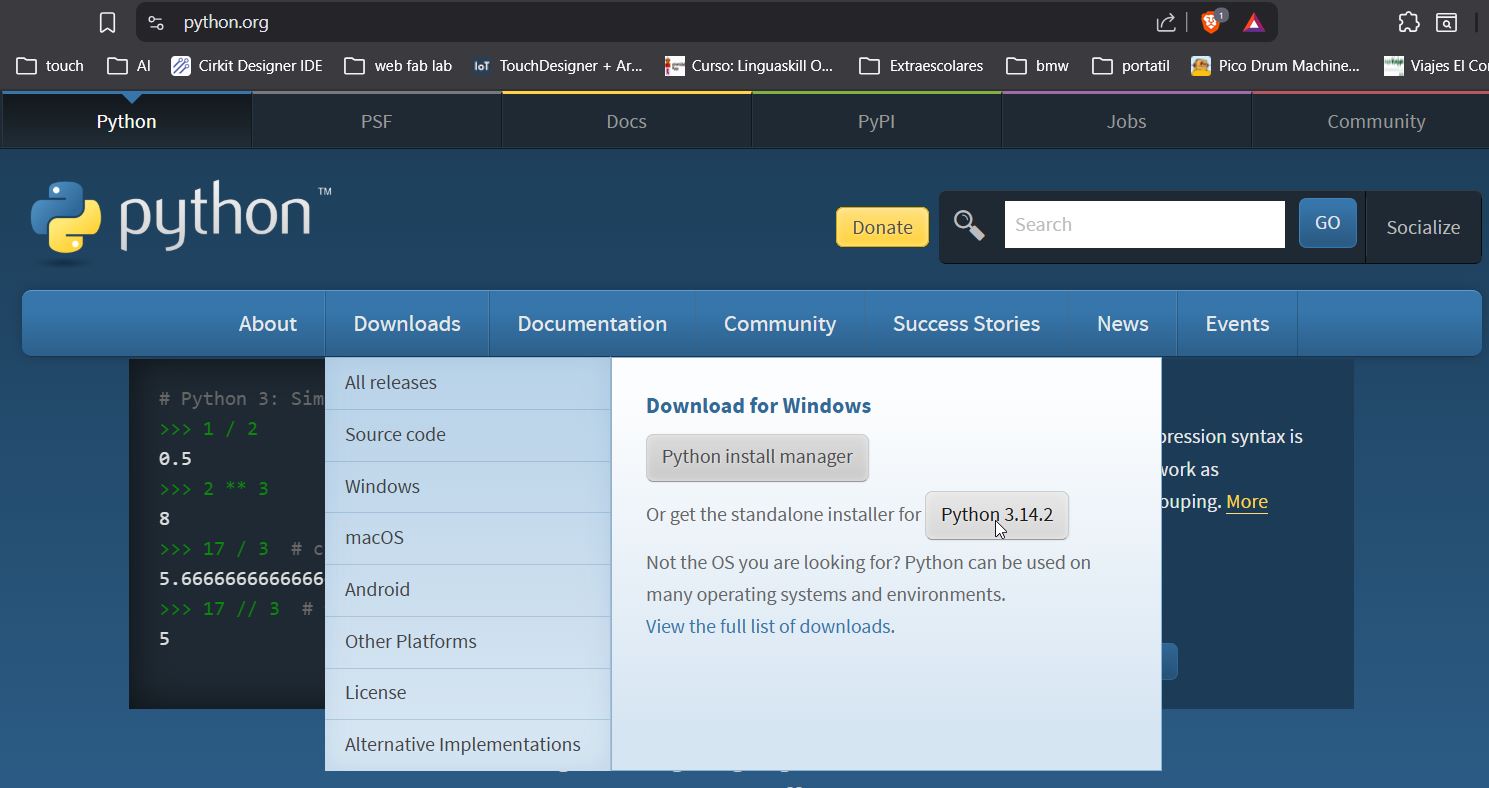Switch to the Jobs tab
Image resolution: width=1489 pixels, height=788 pixels.
[x=1126, y=121]
